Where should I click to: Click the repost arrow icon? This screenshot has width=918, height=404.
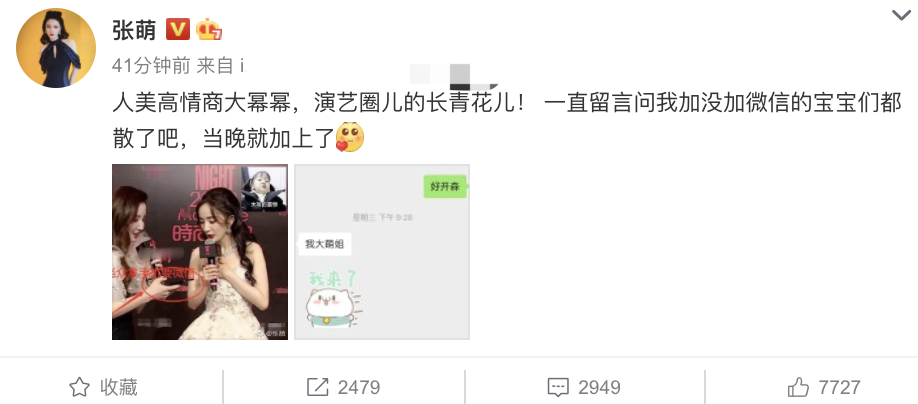point(318,387)
